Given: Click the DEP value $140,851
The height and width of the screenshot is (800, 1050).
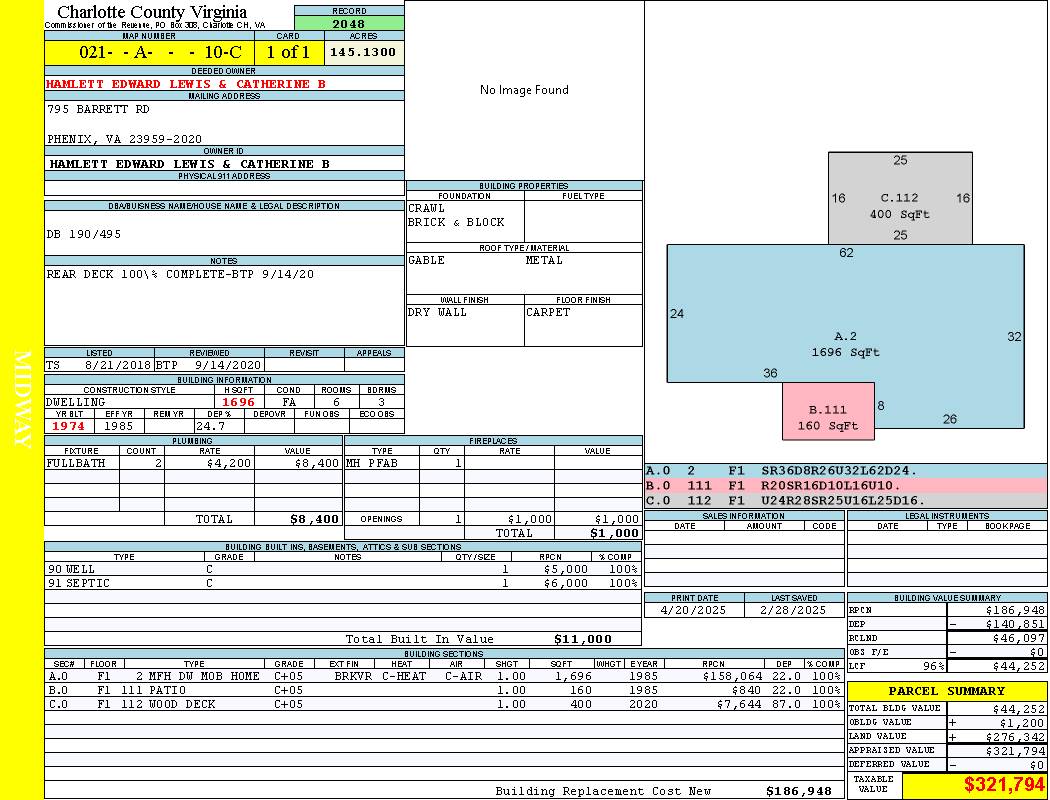Looking at the screenshot, I should pyautogui.click(x=1015, y=625).
